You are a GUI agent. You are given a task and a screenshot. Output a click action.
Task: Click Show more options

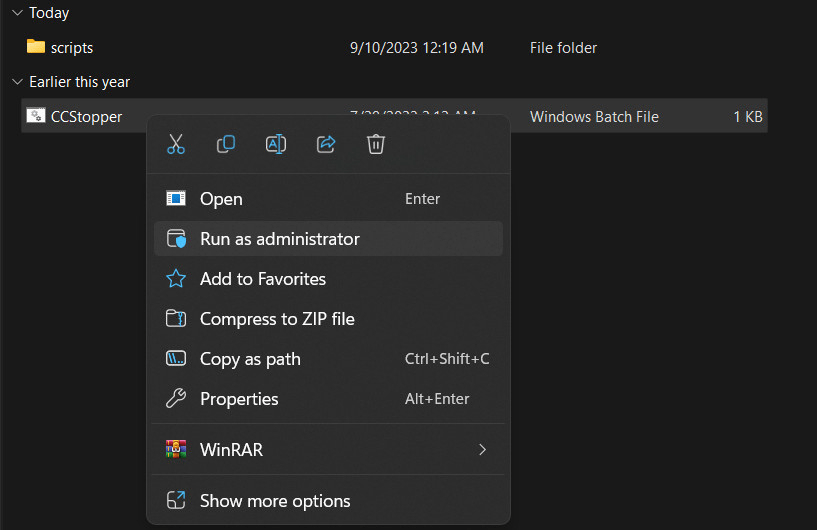(x=275, y=501)
